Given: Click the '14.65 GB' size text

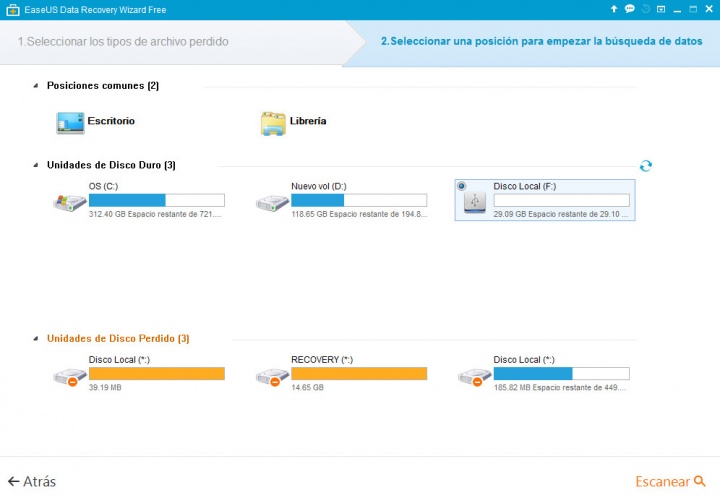Looking at the screenshot, I should [307, 388].
